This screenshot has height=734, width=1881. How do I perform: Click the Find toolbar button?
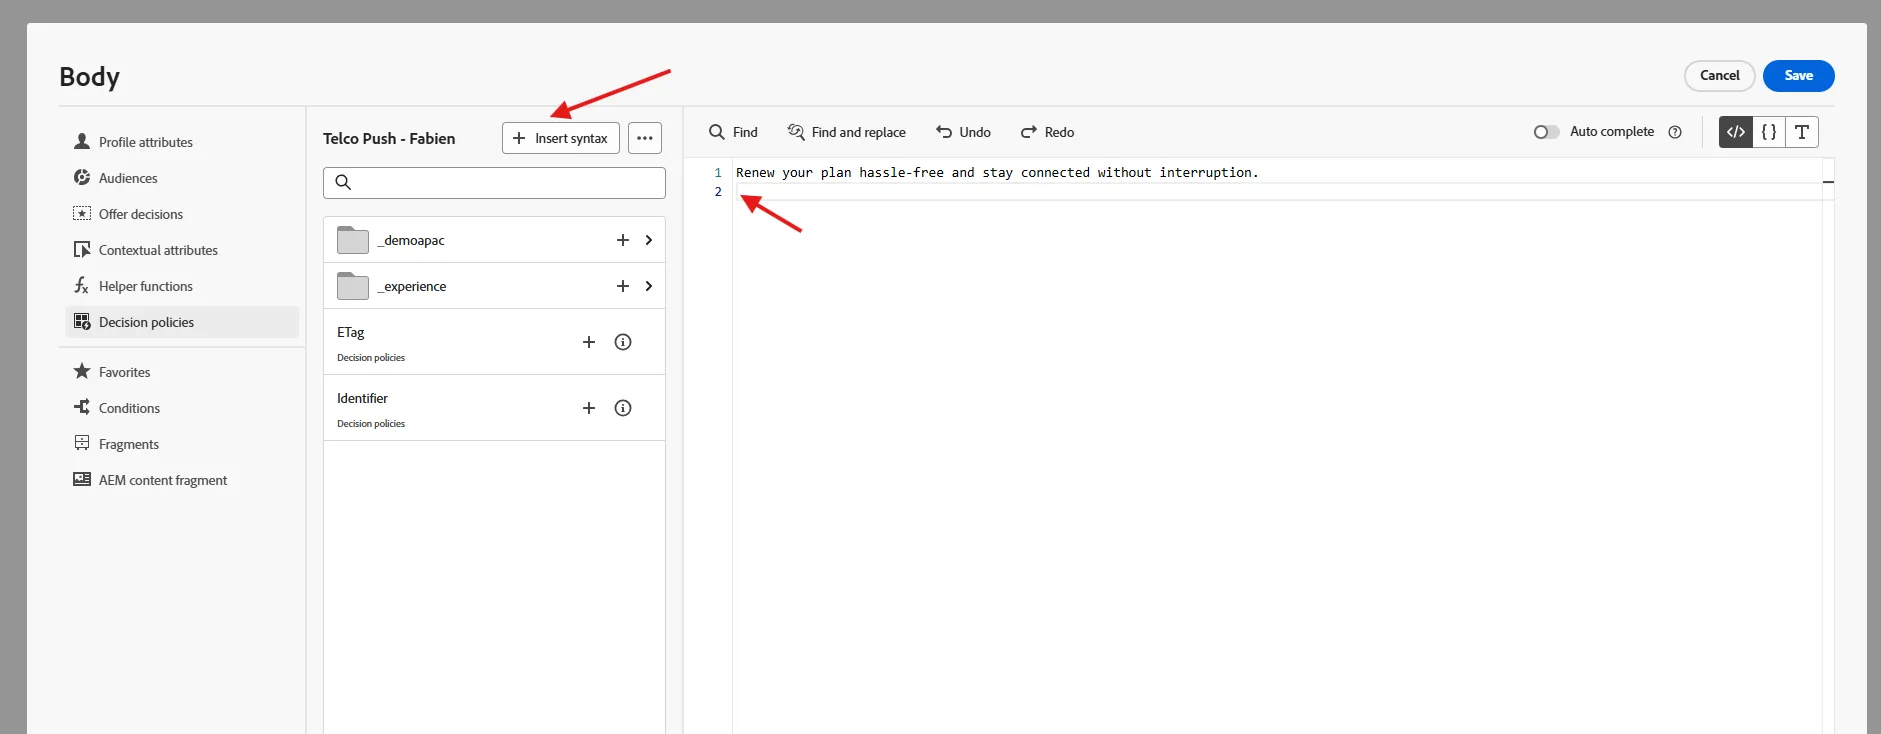pos(733,132)
